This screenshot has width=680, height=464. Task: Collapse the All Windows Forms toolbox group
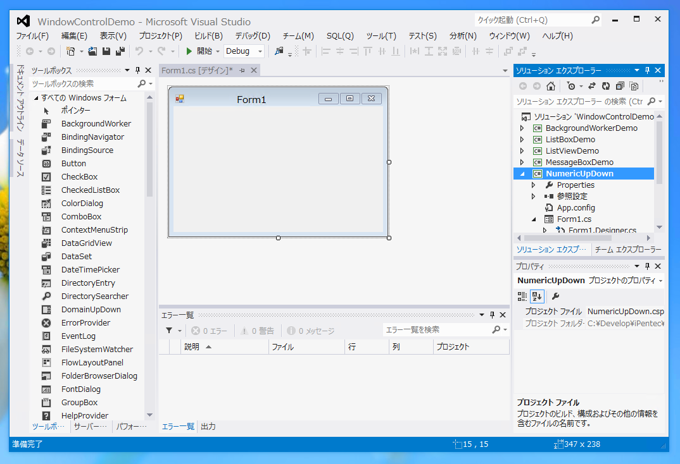(x=36, y=98)
